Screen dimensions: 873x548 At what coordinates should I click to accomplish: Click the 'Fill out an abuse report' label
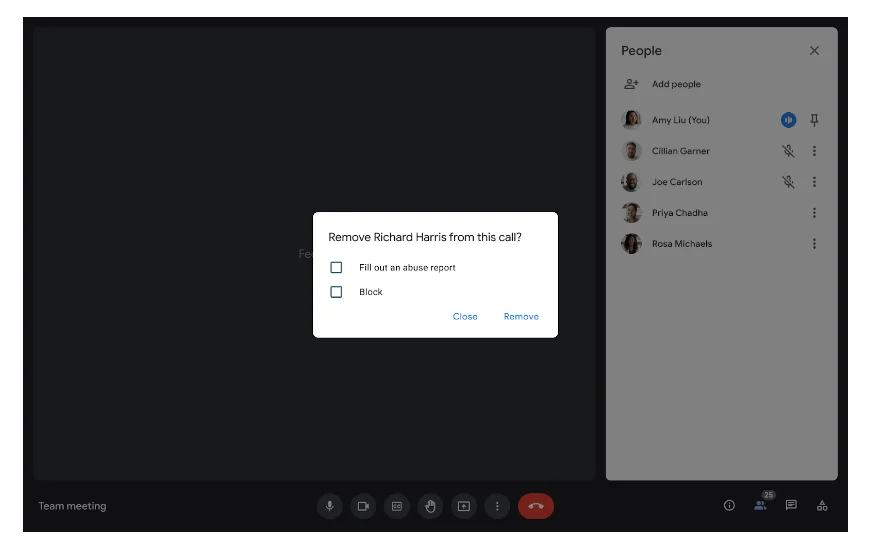point(407,267)
